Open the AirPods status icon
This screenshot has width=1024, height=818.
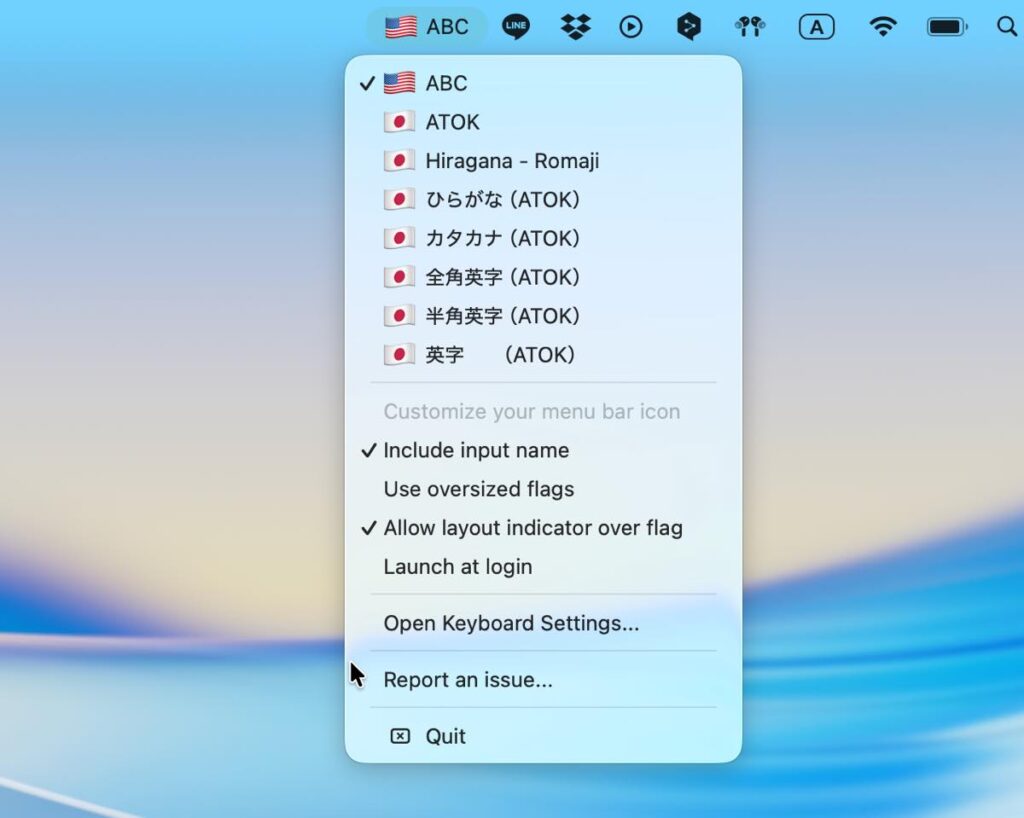tap(749, 27)
